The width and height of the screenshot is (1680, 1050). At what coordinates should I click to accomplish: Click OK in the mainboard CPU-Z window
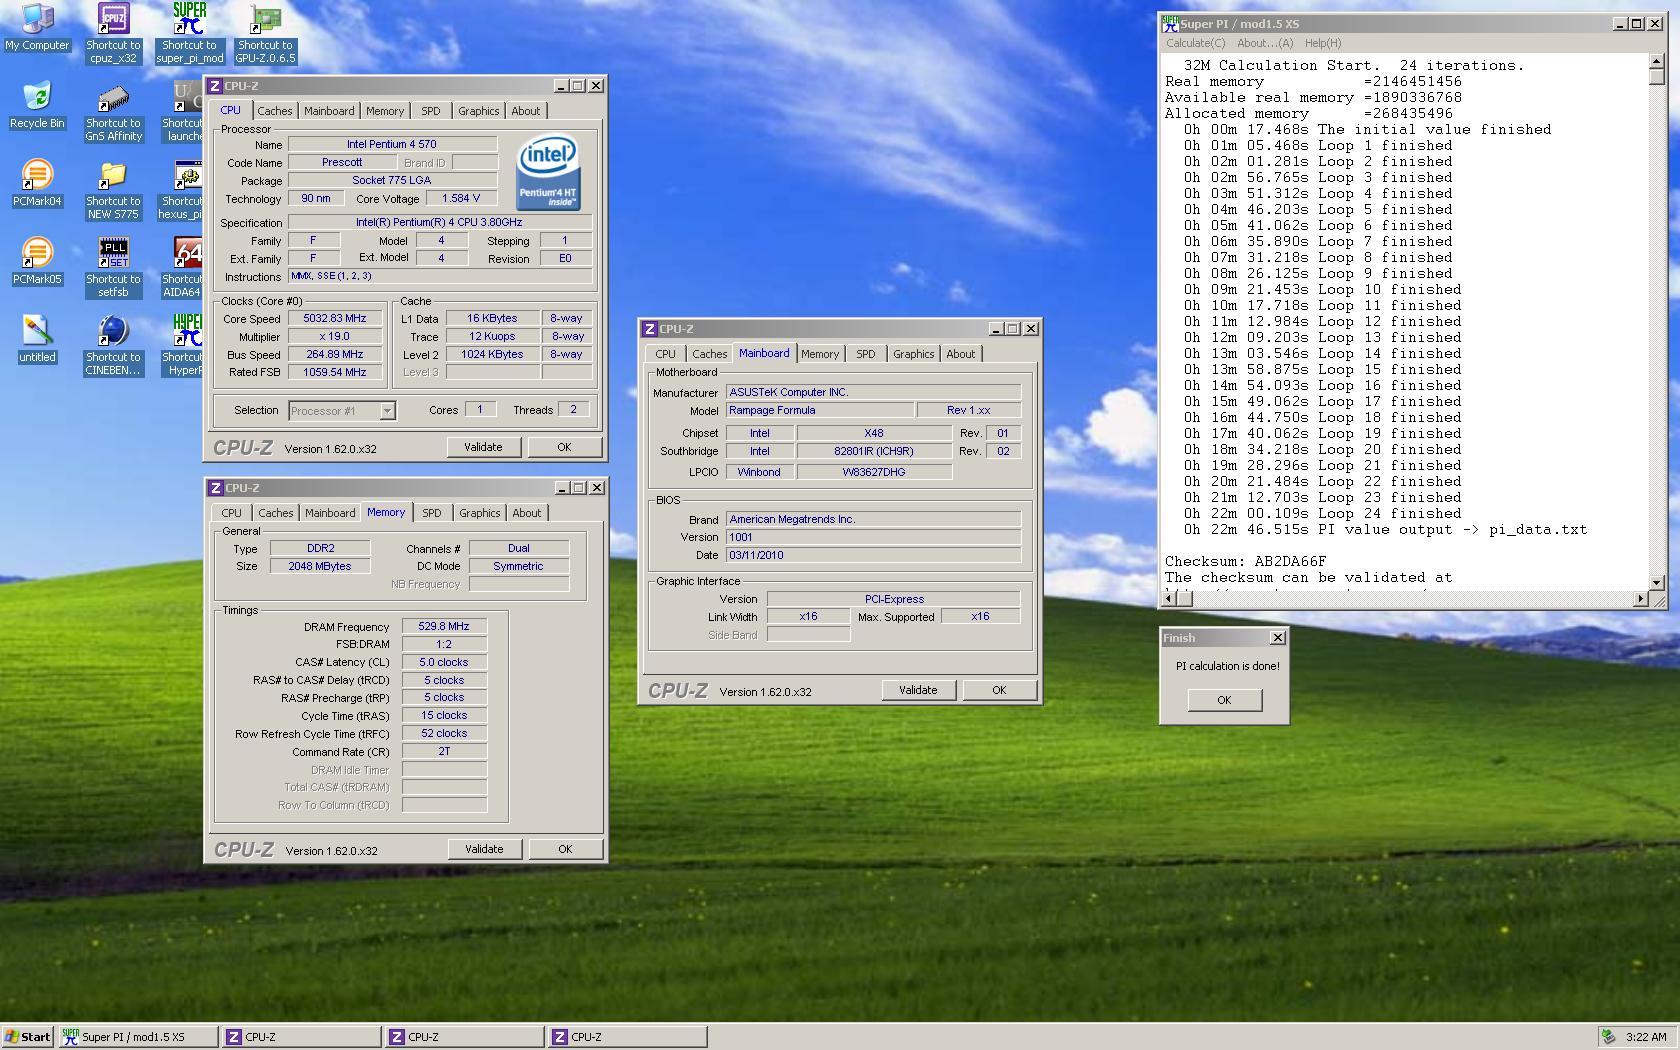[x=999, y=690]
